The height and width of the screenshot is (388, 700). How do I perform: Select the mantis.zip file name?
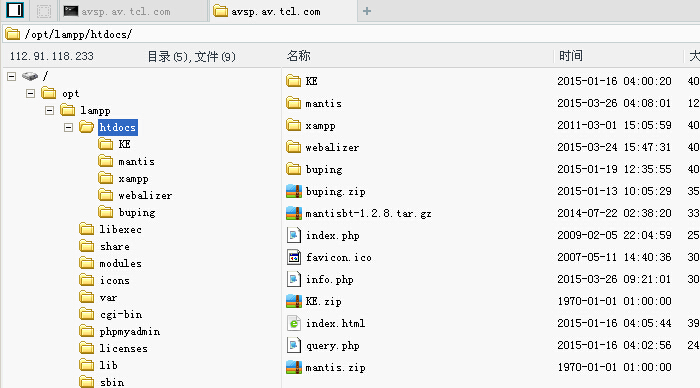pos(336,367)
